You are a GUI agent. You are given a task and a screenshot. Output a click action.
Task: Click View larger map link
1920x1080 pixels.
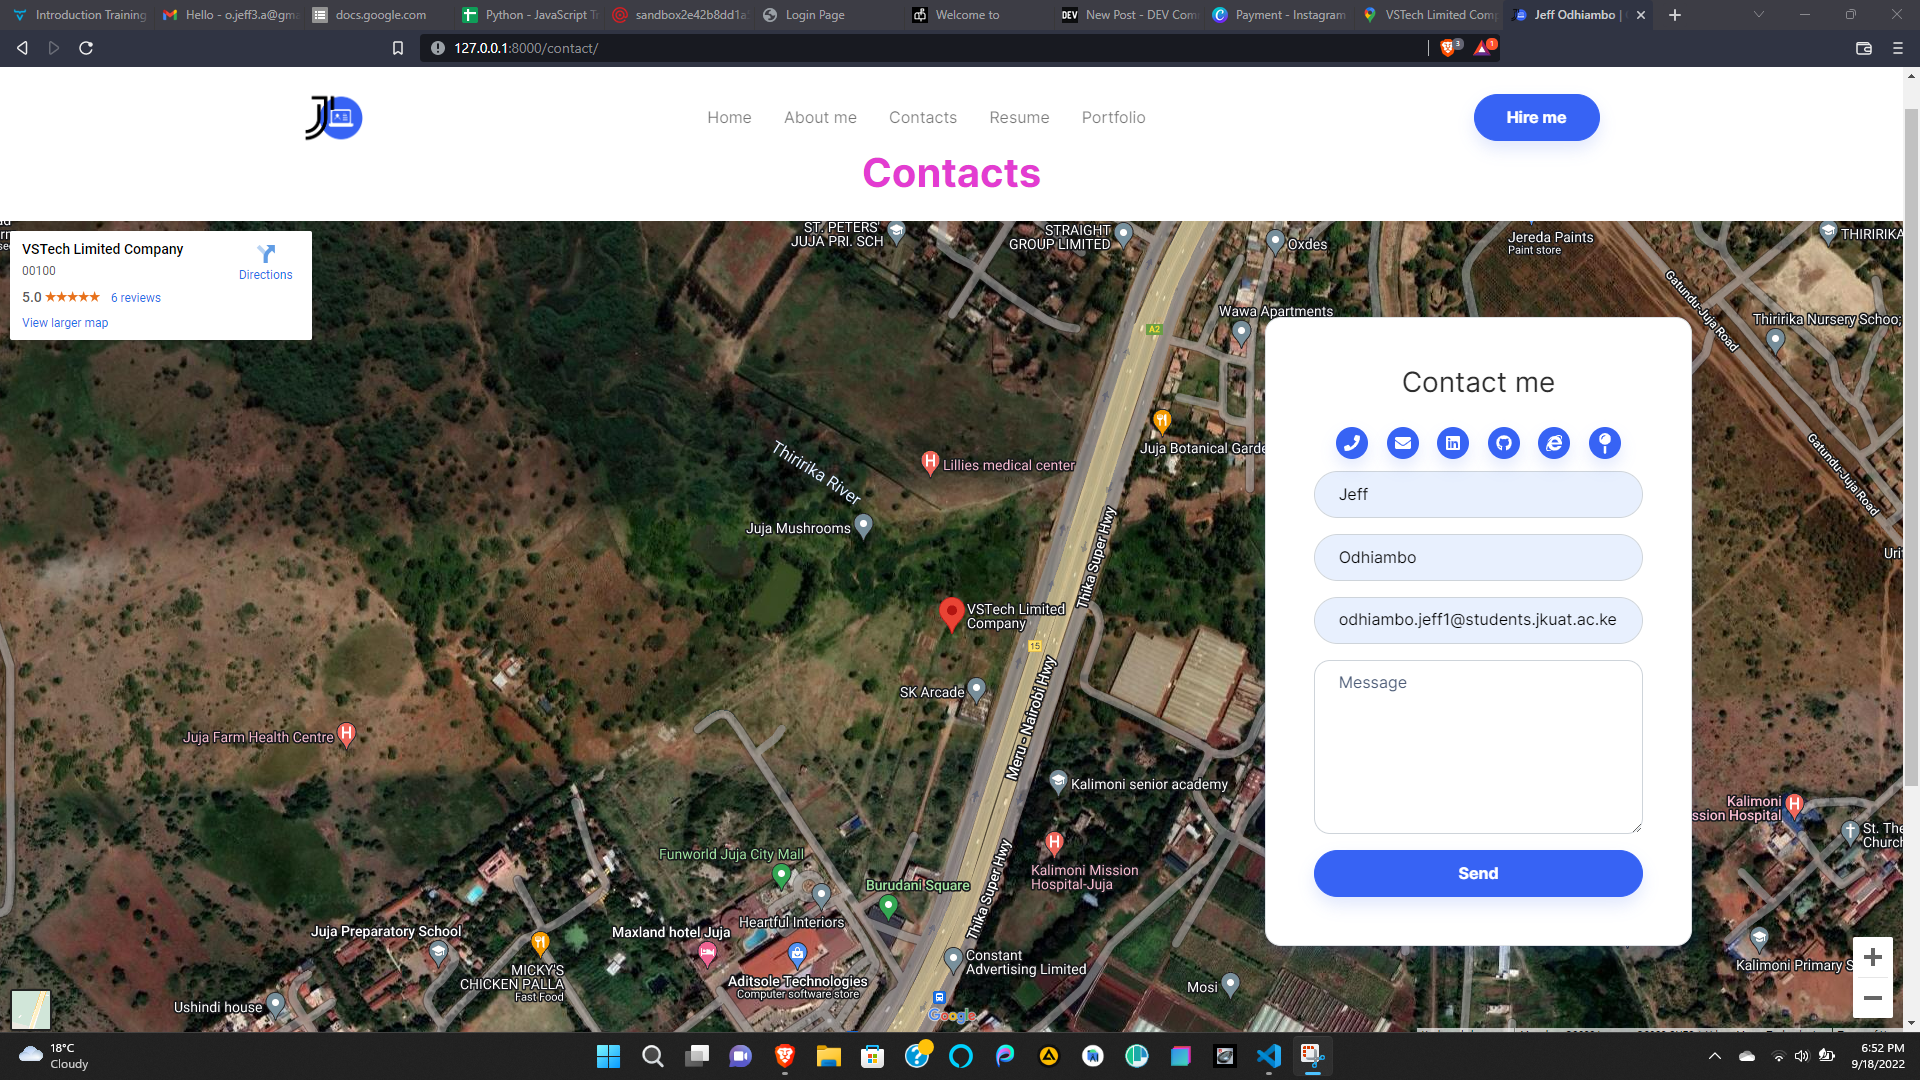[x=64, y=322]
